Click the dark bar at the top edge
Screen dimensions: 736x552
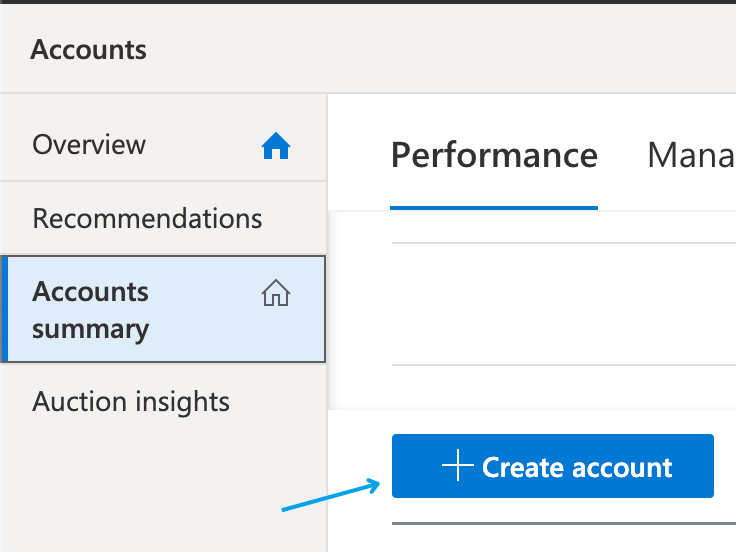click(368, 2)
